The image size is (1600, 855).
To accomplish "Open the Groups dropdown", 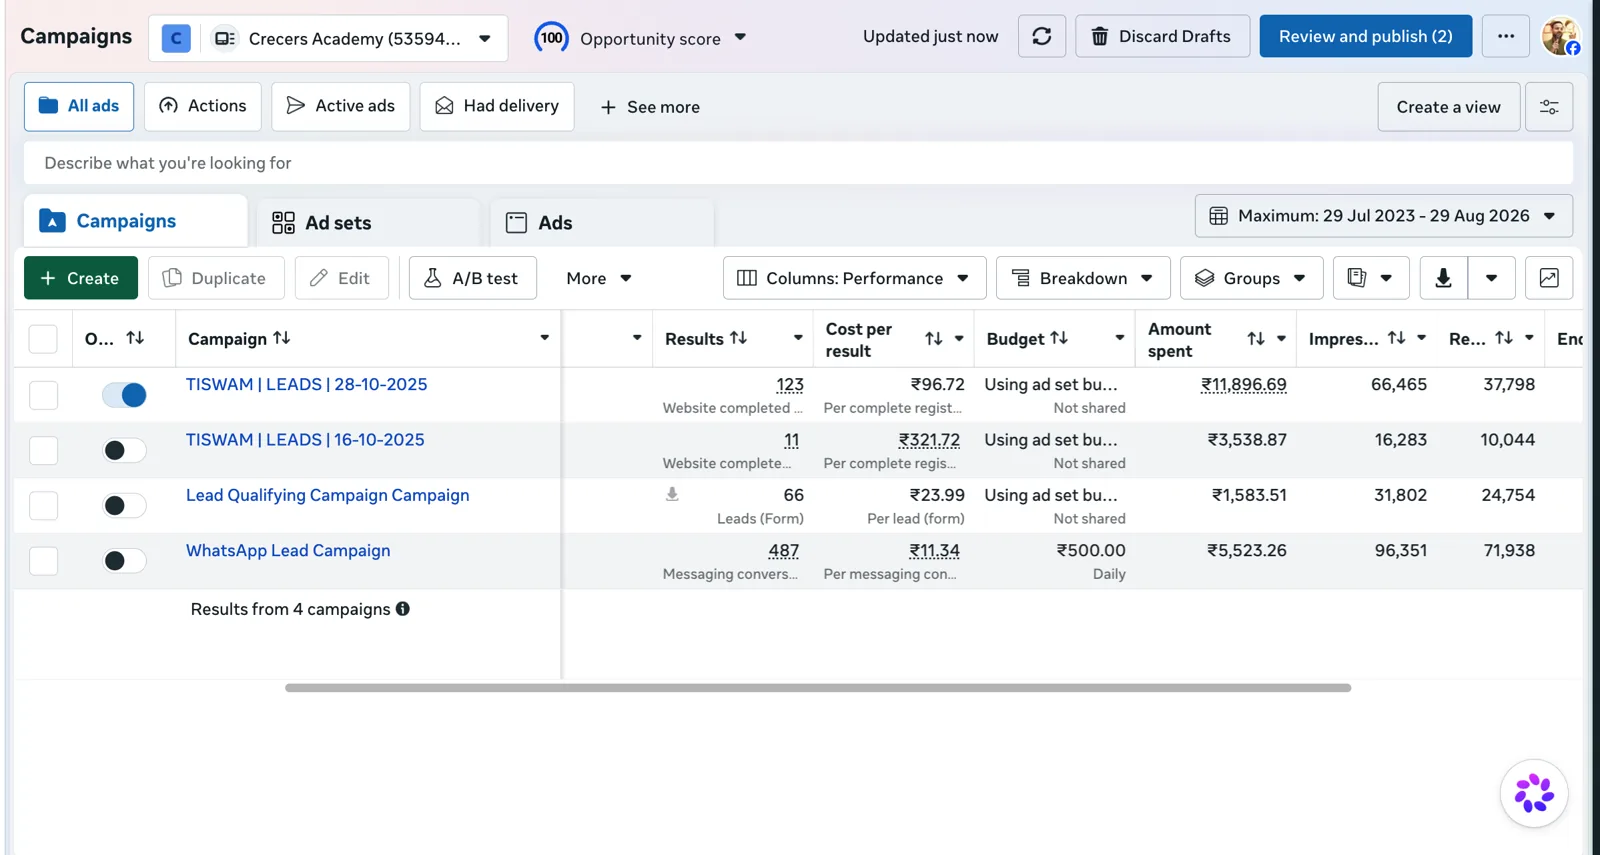I will pos(1251,278).
